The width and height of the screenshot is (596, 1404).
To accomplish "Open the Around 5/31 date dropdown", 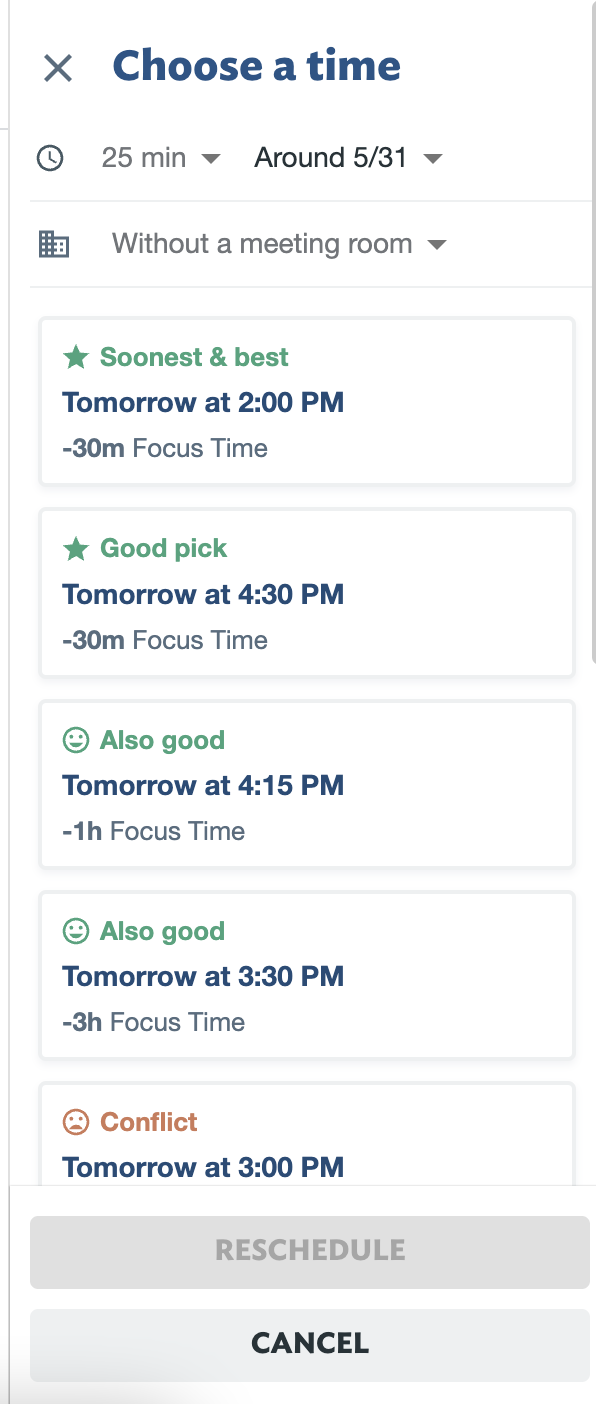I will pyautogui.click(x=348, y=158).
